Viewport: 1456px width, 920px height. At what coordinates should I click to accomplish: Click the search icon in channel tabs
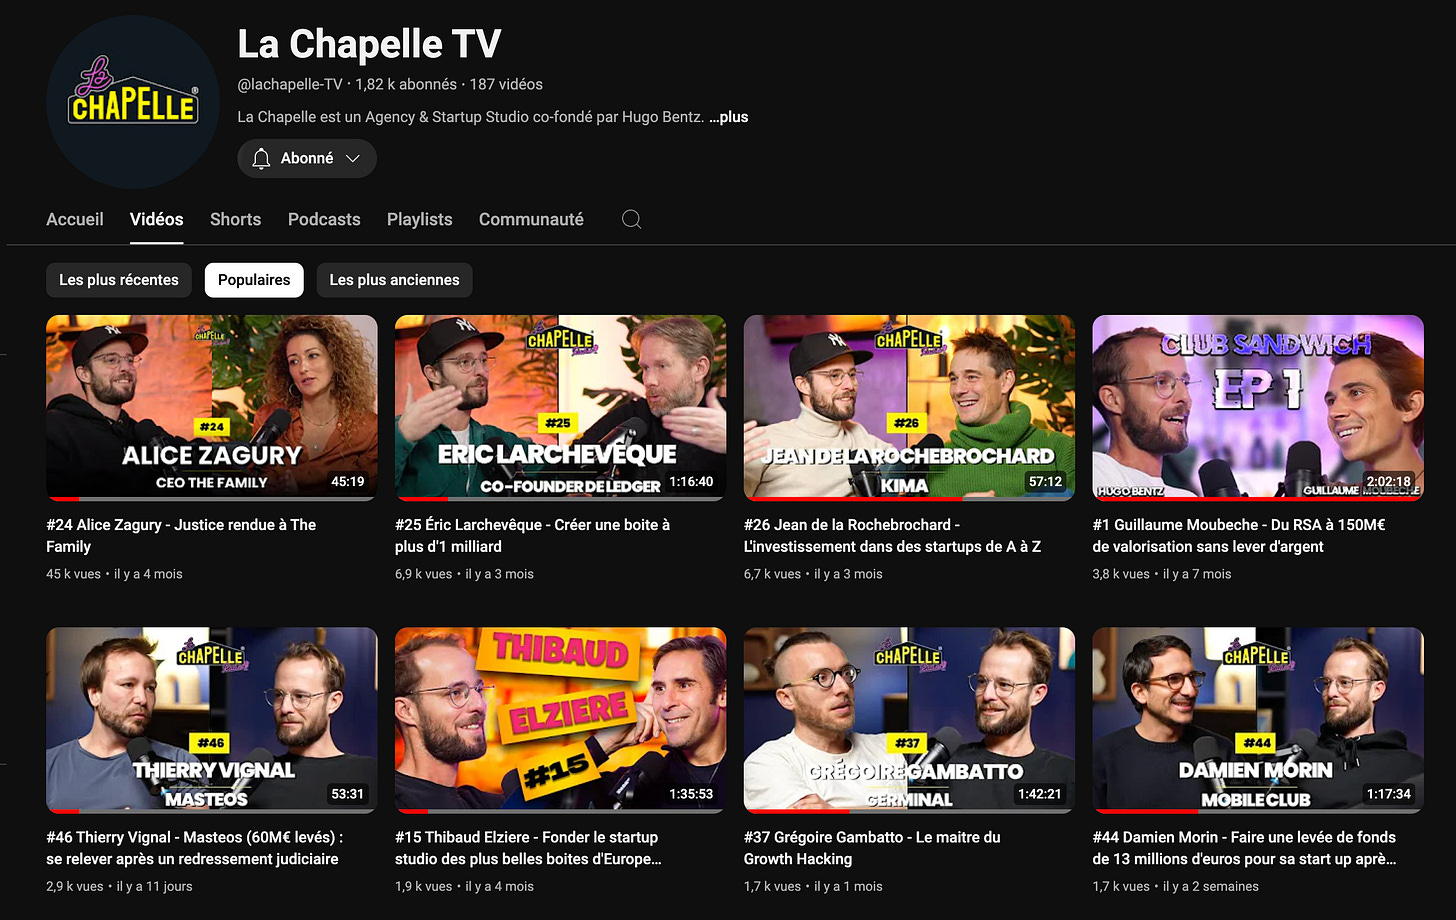[631, 219]
